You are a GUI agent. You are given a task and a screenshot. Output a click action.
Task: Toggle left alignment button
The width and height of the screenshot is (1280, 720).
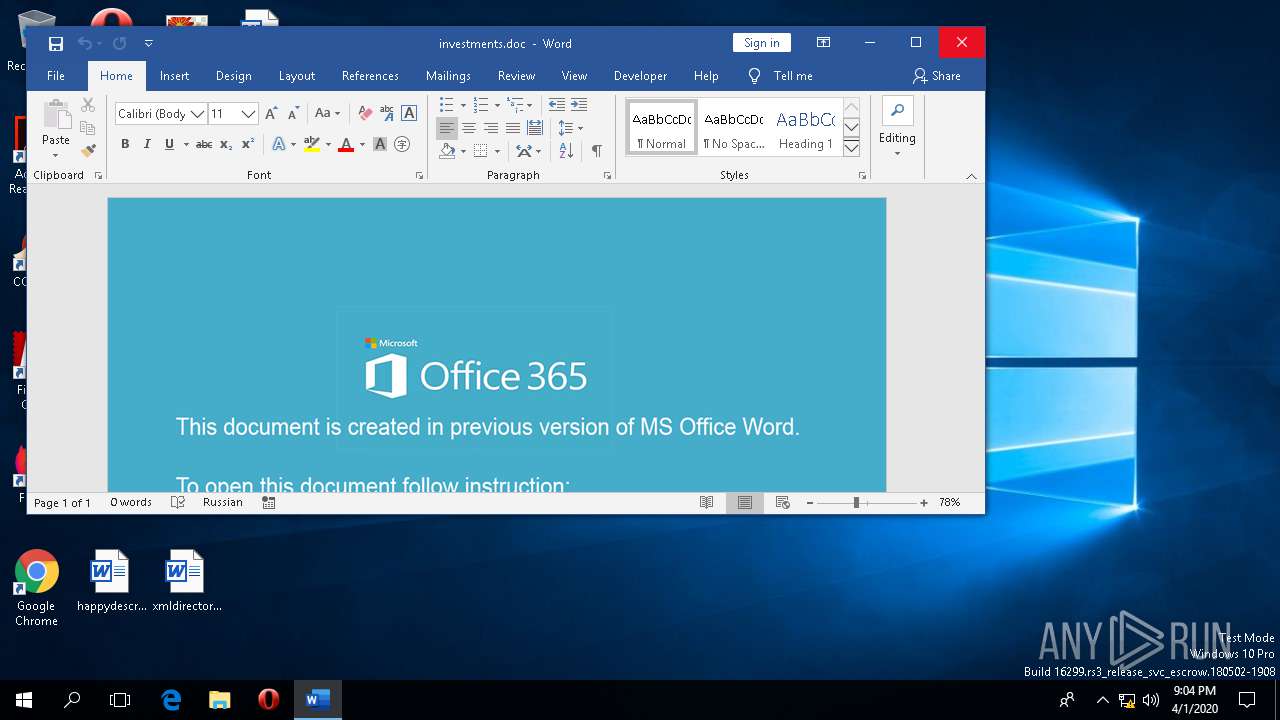(447, 128)
